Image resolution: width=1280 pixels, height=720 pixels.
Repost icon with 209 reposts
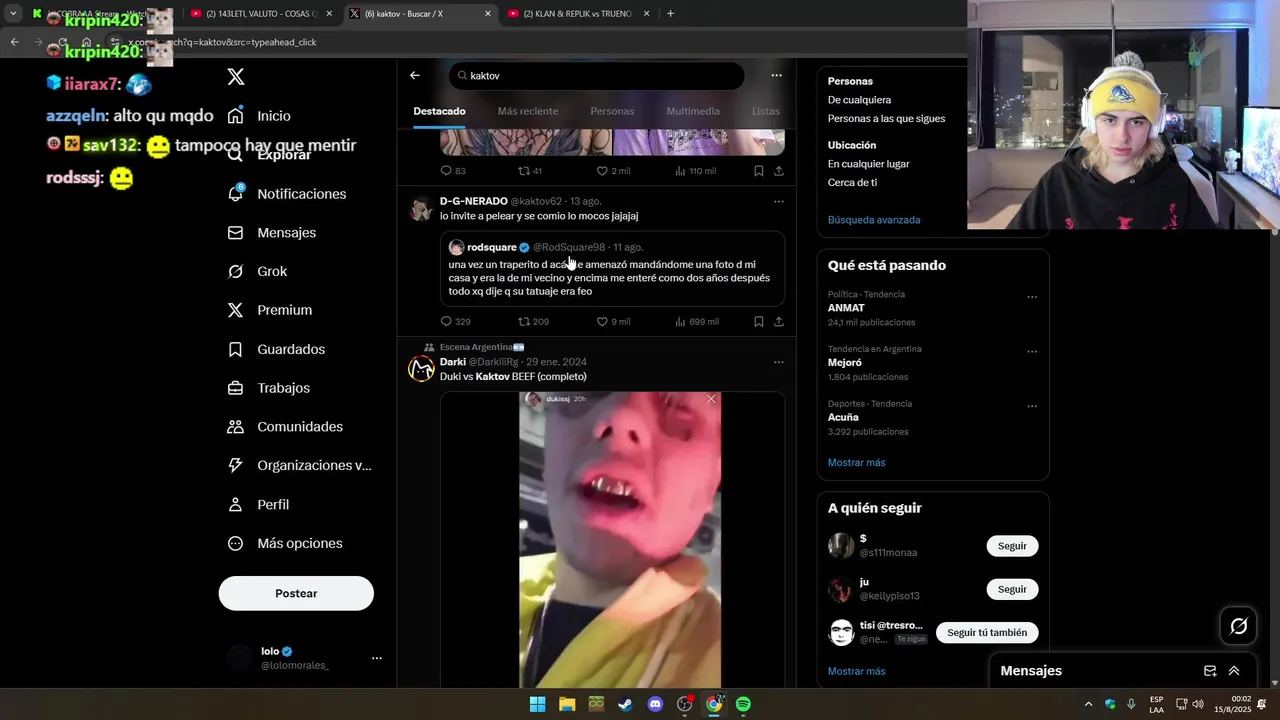pos(523,322)
